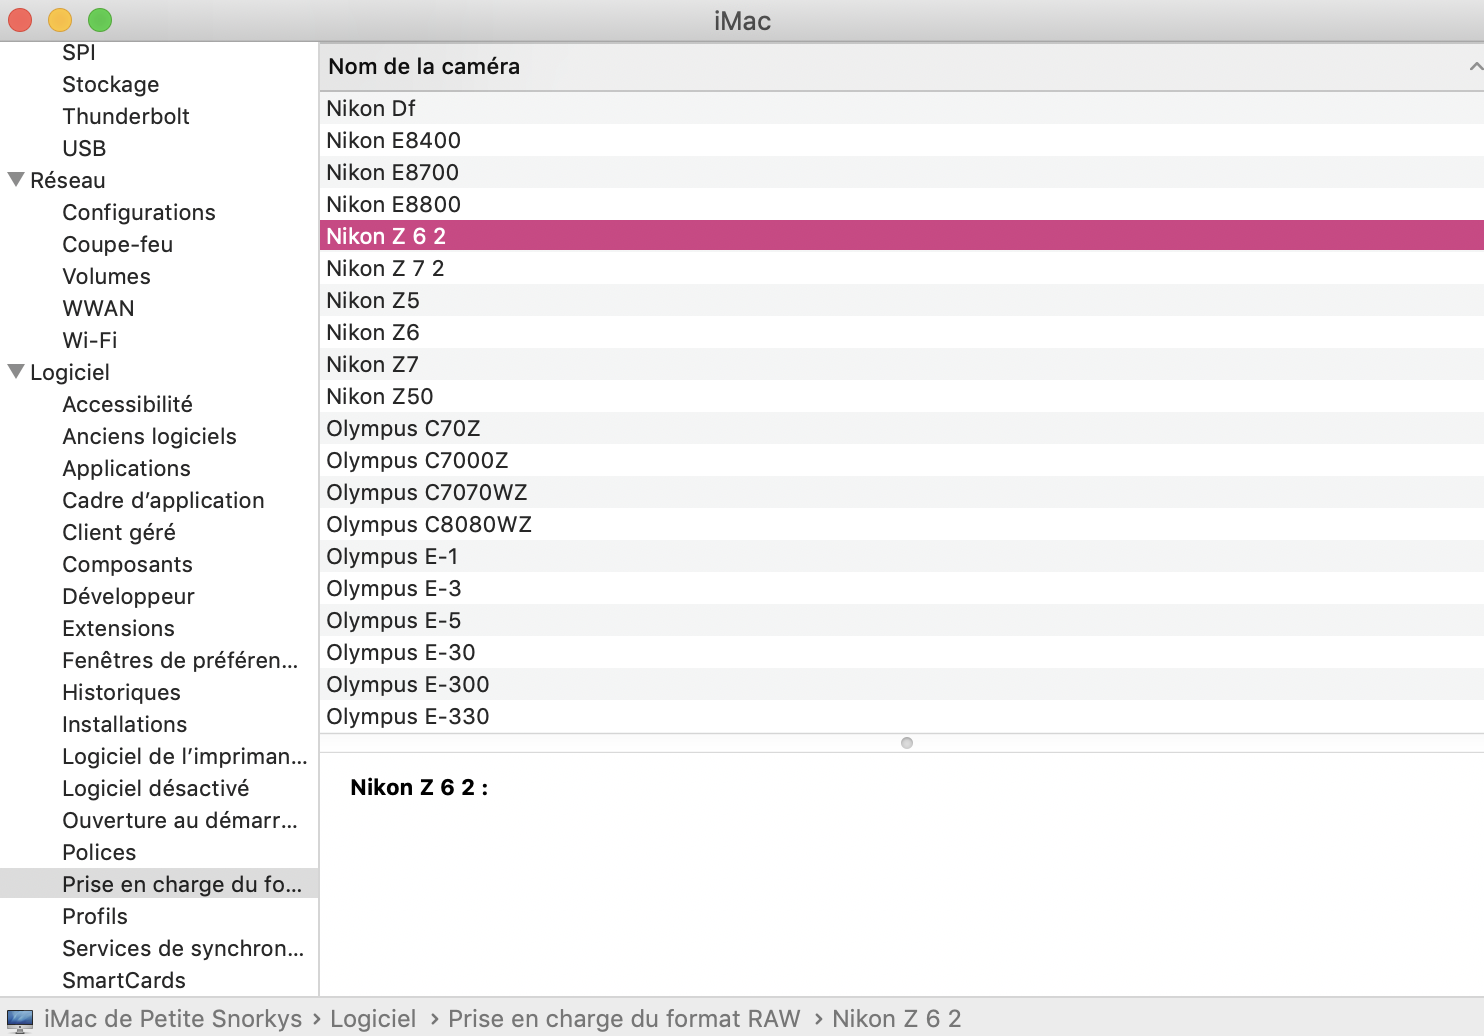Viewport: 1484px width, 1036px height.
Task: Select the Olympus C8080WZ row
Action: tap(902, 524)
